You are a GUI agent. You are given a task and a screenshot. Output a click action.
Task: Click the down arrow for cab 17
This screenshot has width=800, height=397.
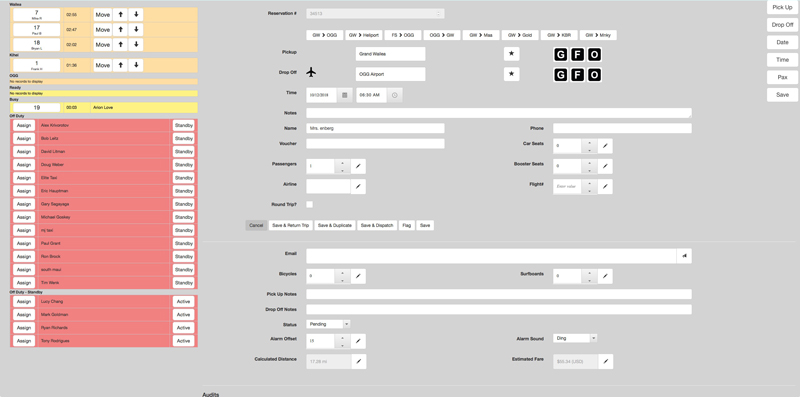136,30
